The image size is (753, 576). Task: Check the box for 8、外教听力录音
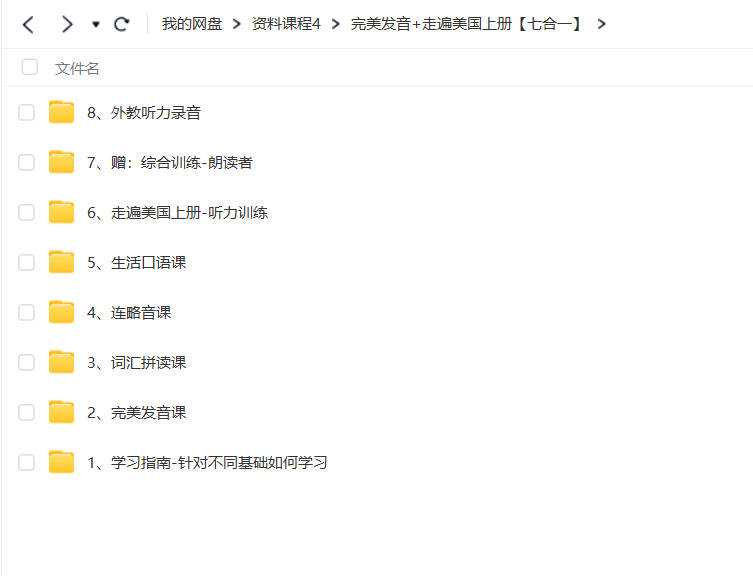pos(26,112)
